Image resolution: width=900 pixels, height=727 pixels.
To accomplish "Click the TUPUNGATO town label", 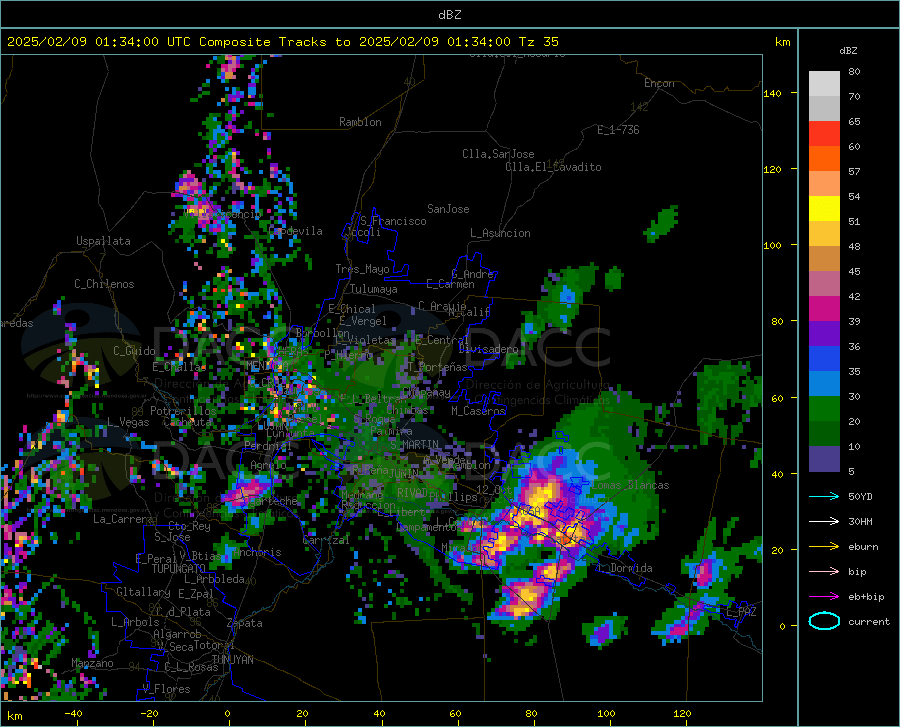I will (x=179, y=569).
